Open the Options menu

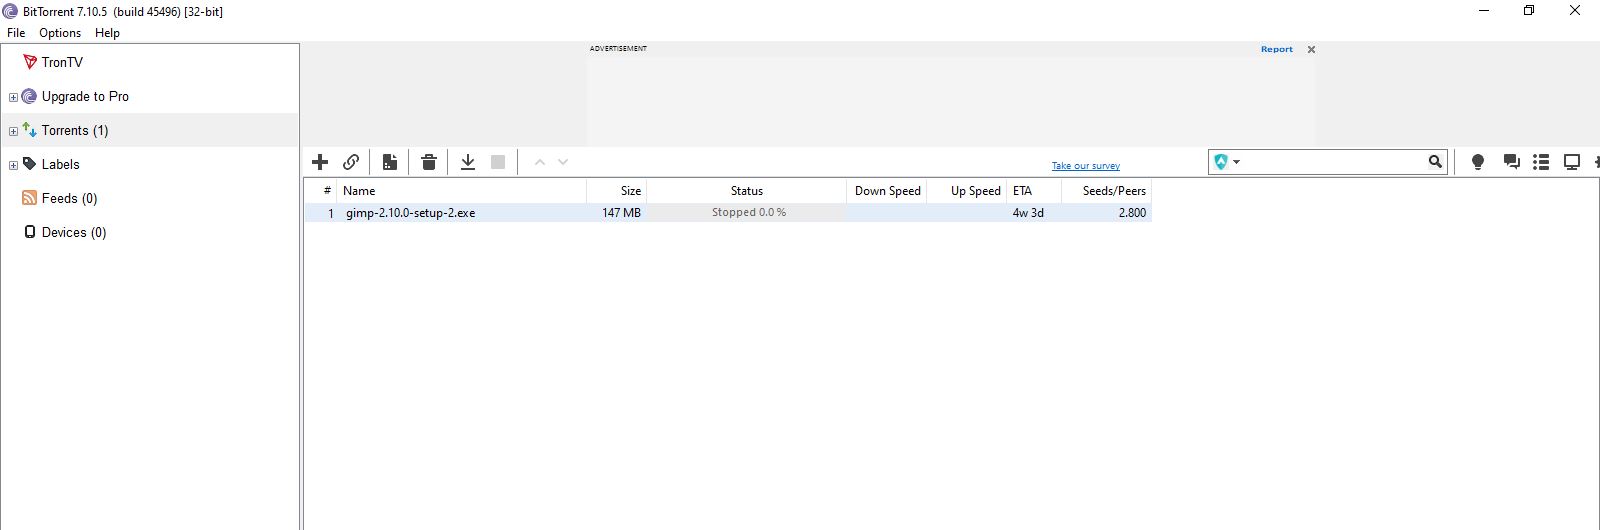[60, 33]
